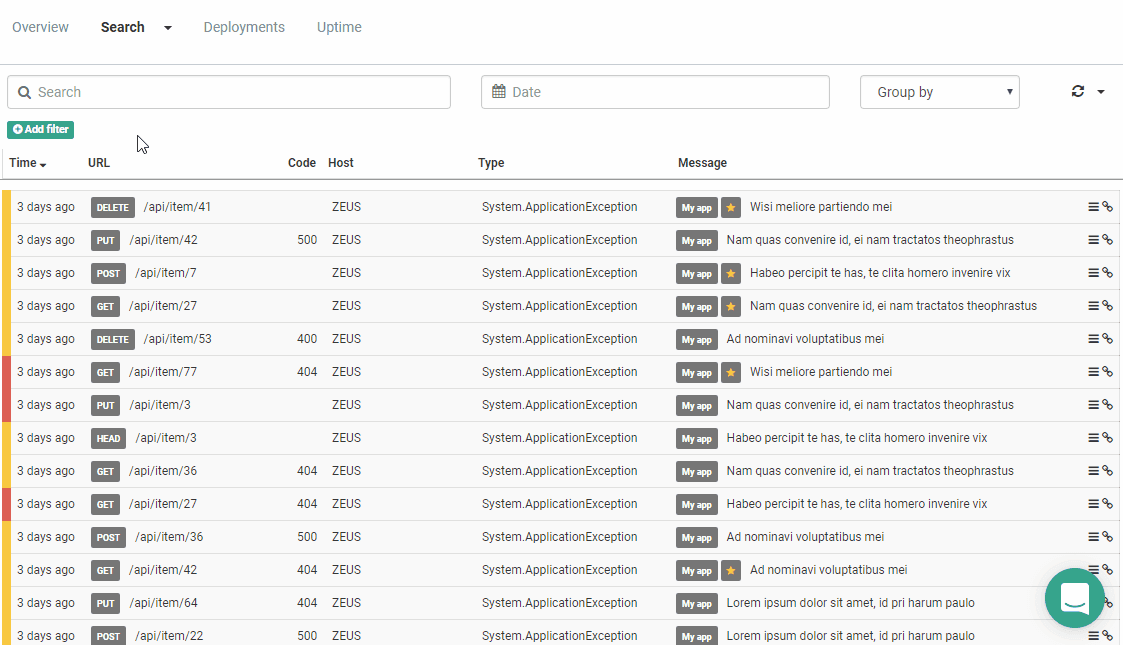The height and width of the screenshot is (645, 1123).
Task: Switch to the Deployments tab
Action: tap(244, 27)
